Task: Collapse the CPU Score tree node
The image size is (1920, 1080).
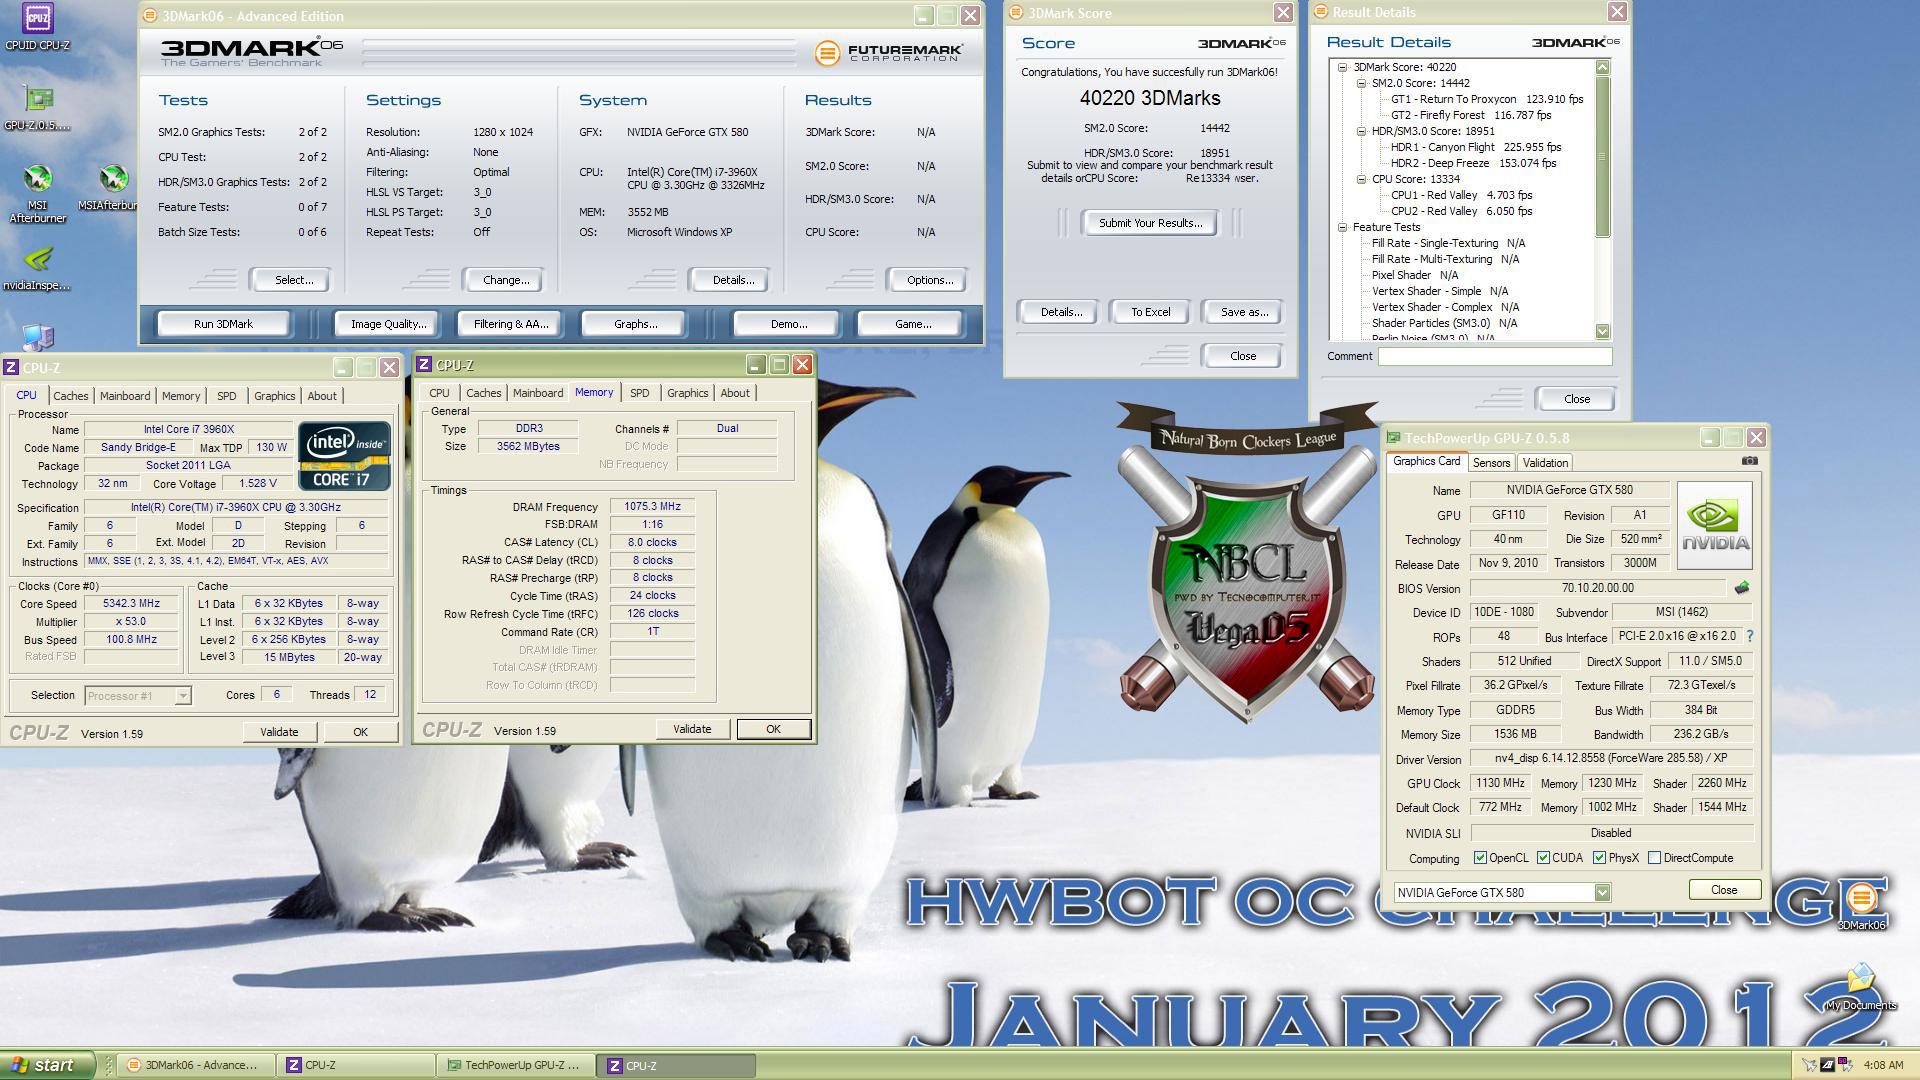Action: [1361, 179]
